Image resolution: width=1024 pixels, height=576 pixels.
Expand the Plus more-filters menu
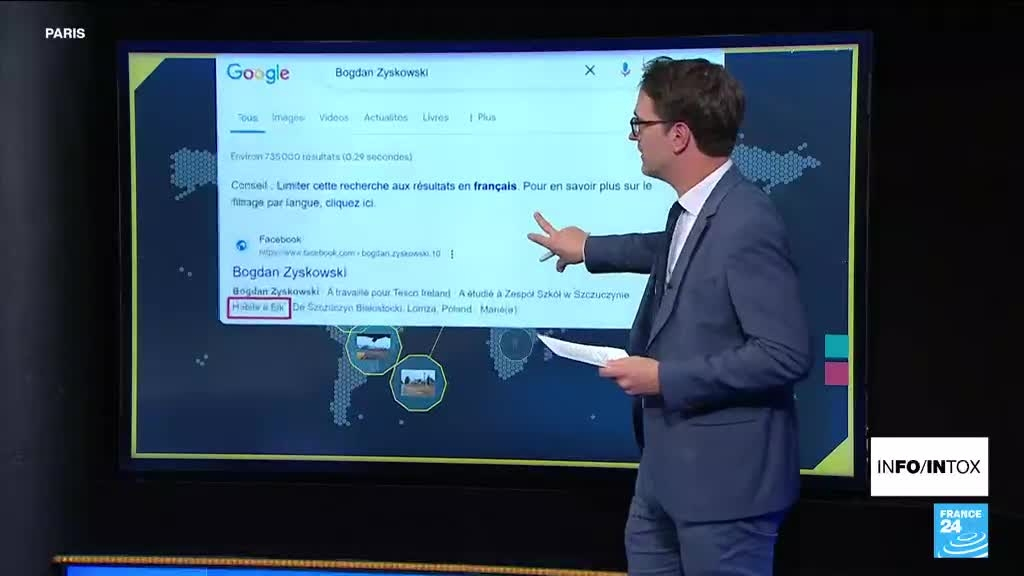483,117
